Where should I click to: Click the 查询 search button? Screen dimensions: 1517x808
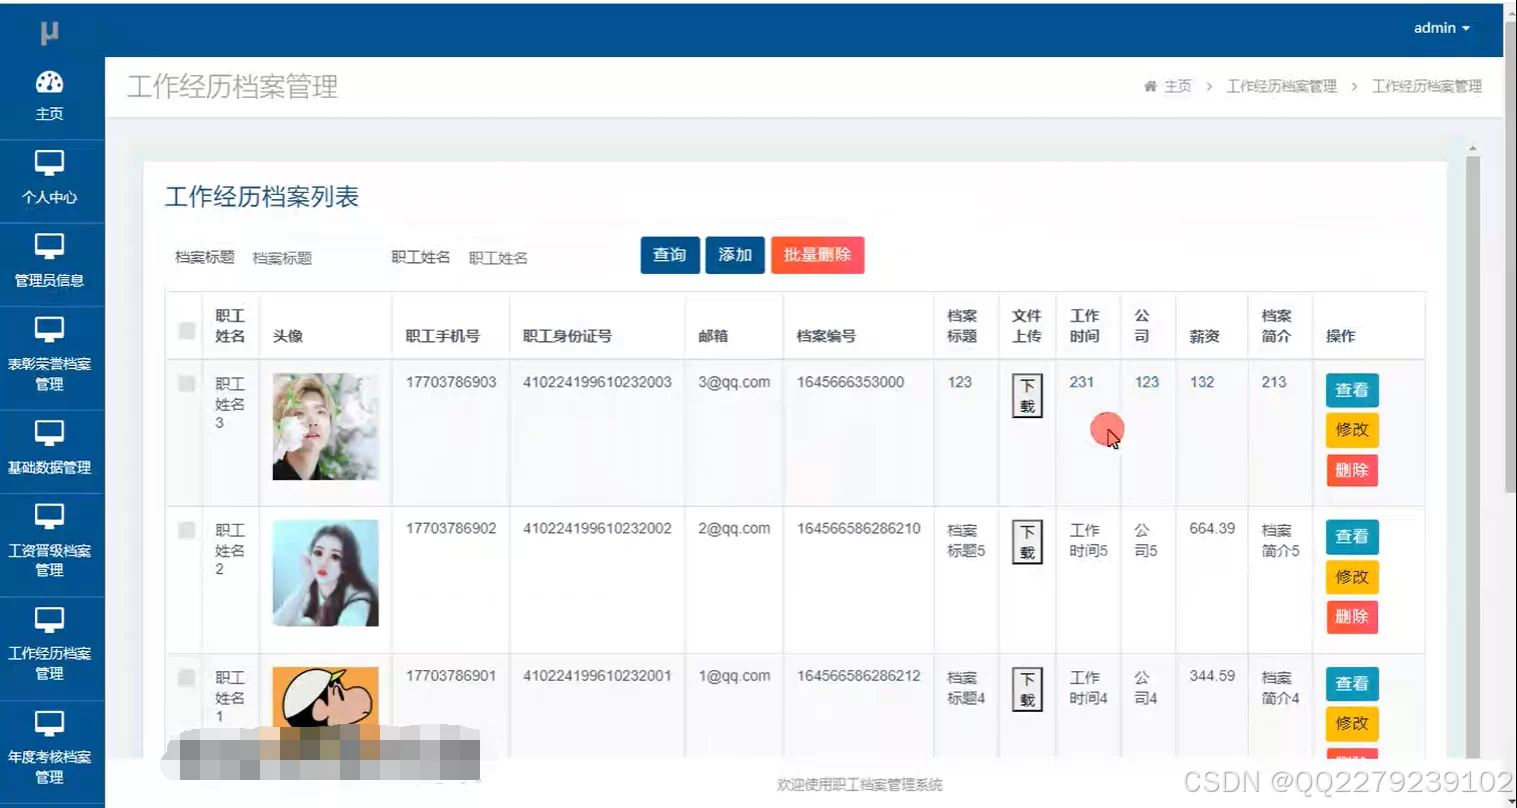[x=669, y=255]
